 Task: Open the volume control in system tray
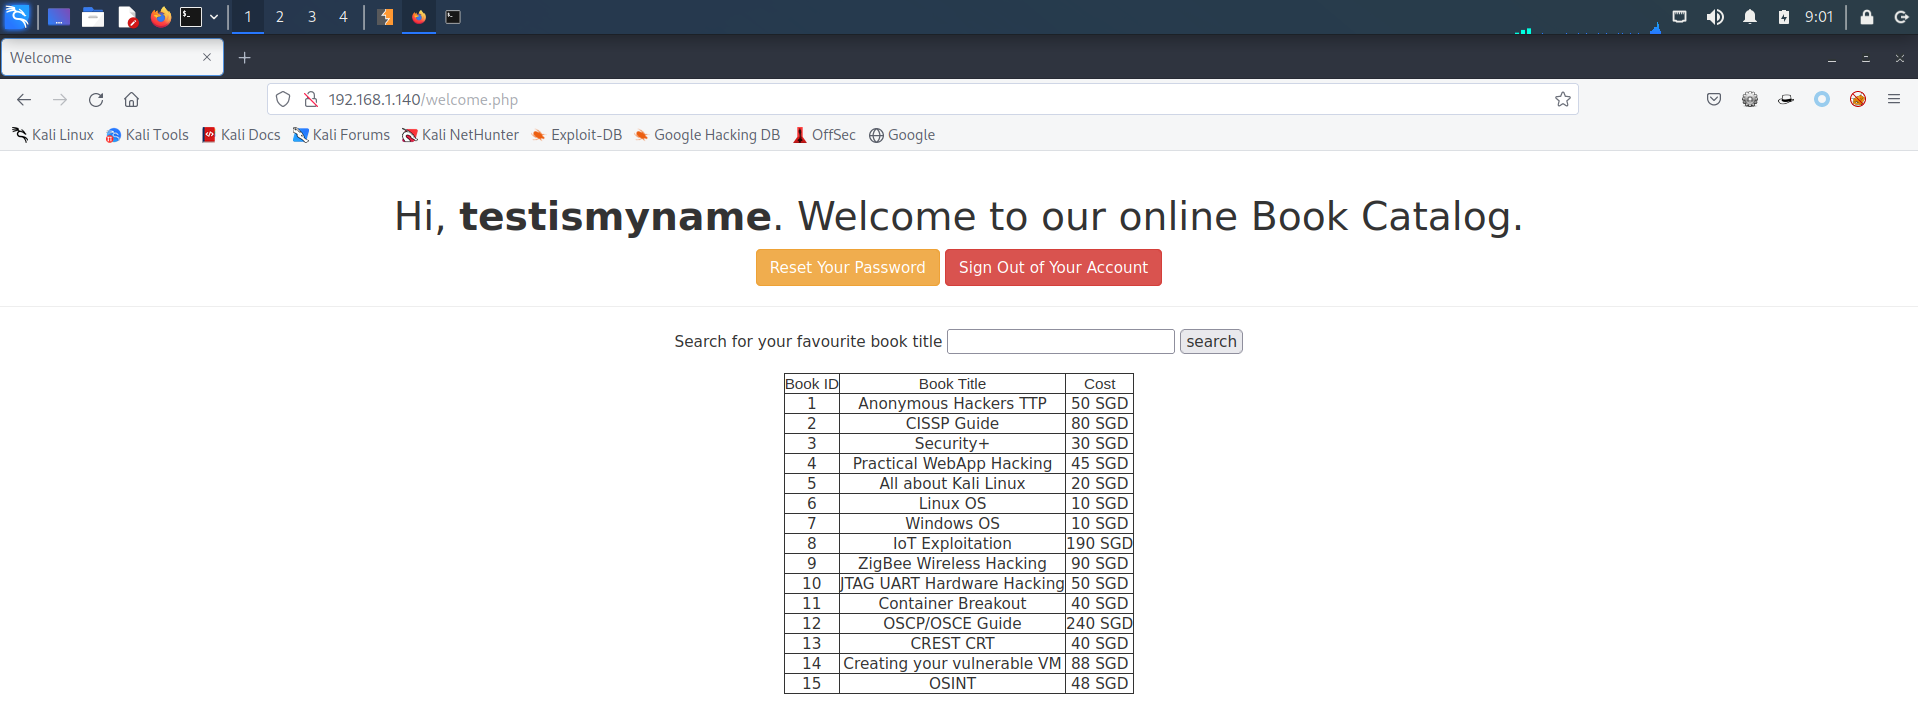1715,17
